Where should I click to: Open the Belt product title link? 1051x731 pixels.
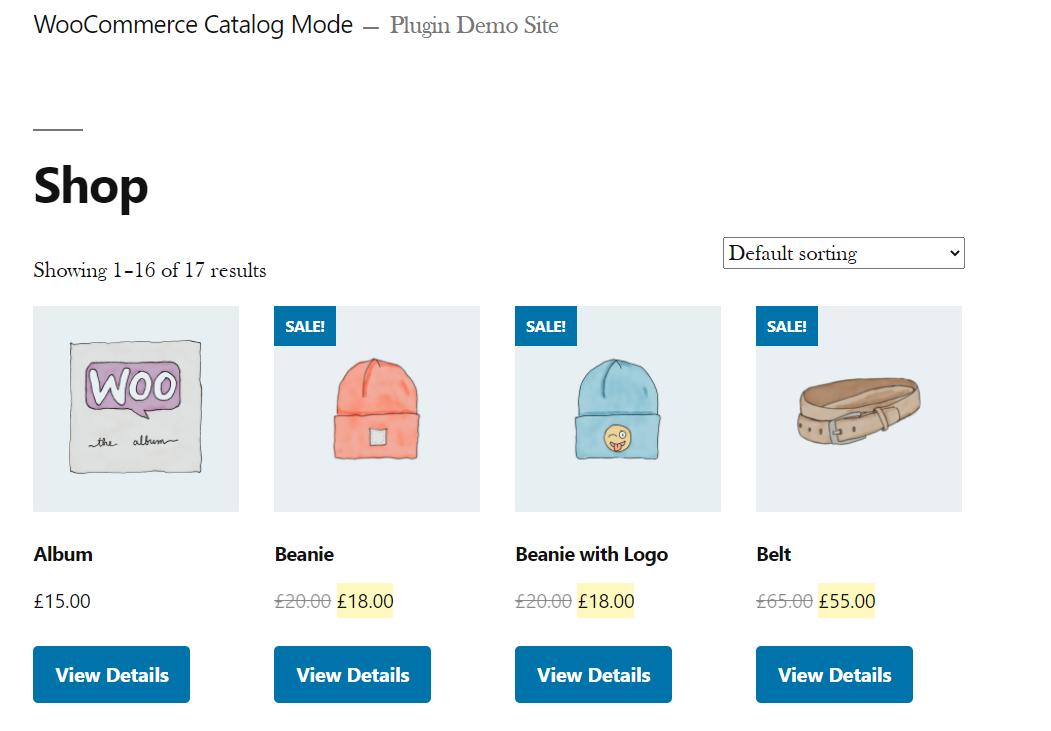coord(773,554)
